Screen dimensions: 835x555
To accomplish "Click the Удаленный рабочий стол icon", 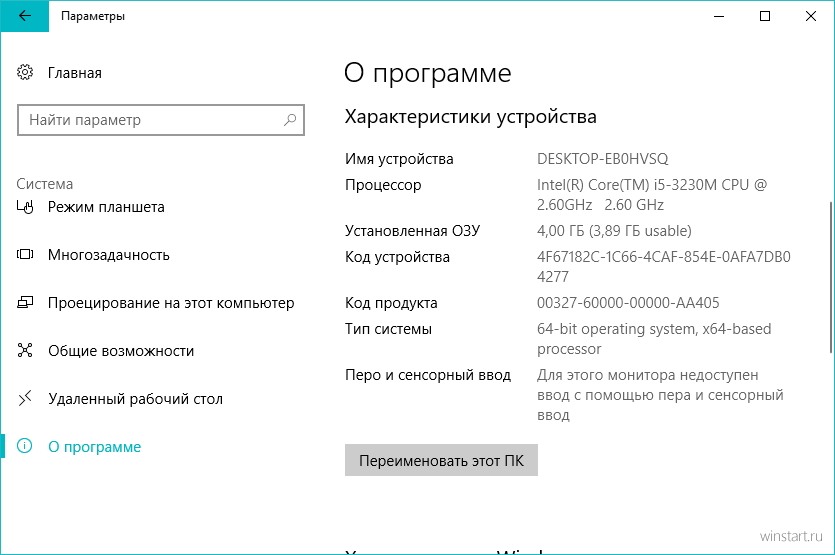I will pyautogui.click(x=25, y=398).
